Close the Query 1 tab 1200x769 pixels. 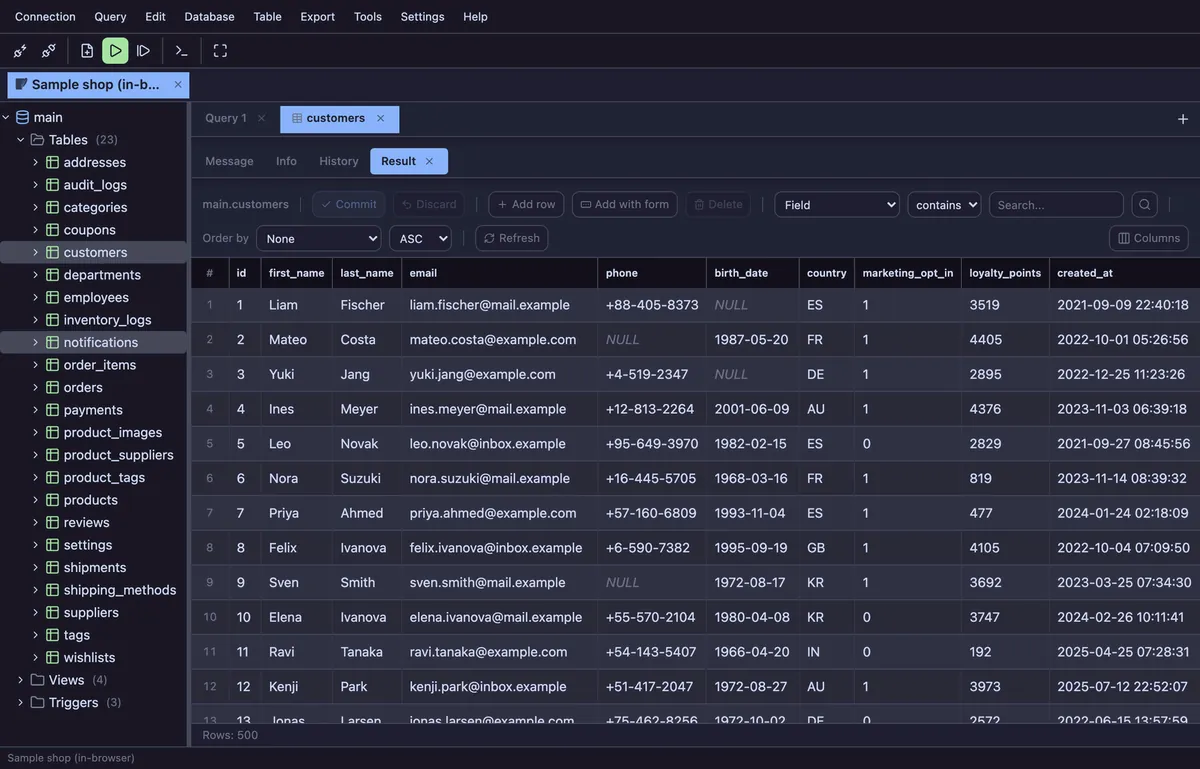(261, 118)
